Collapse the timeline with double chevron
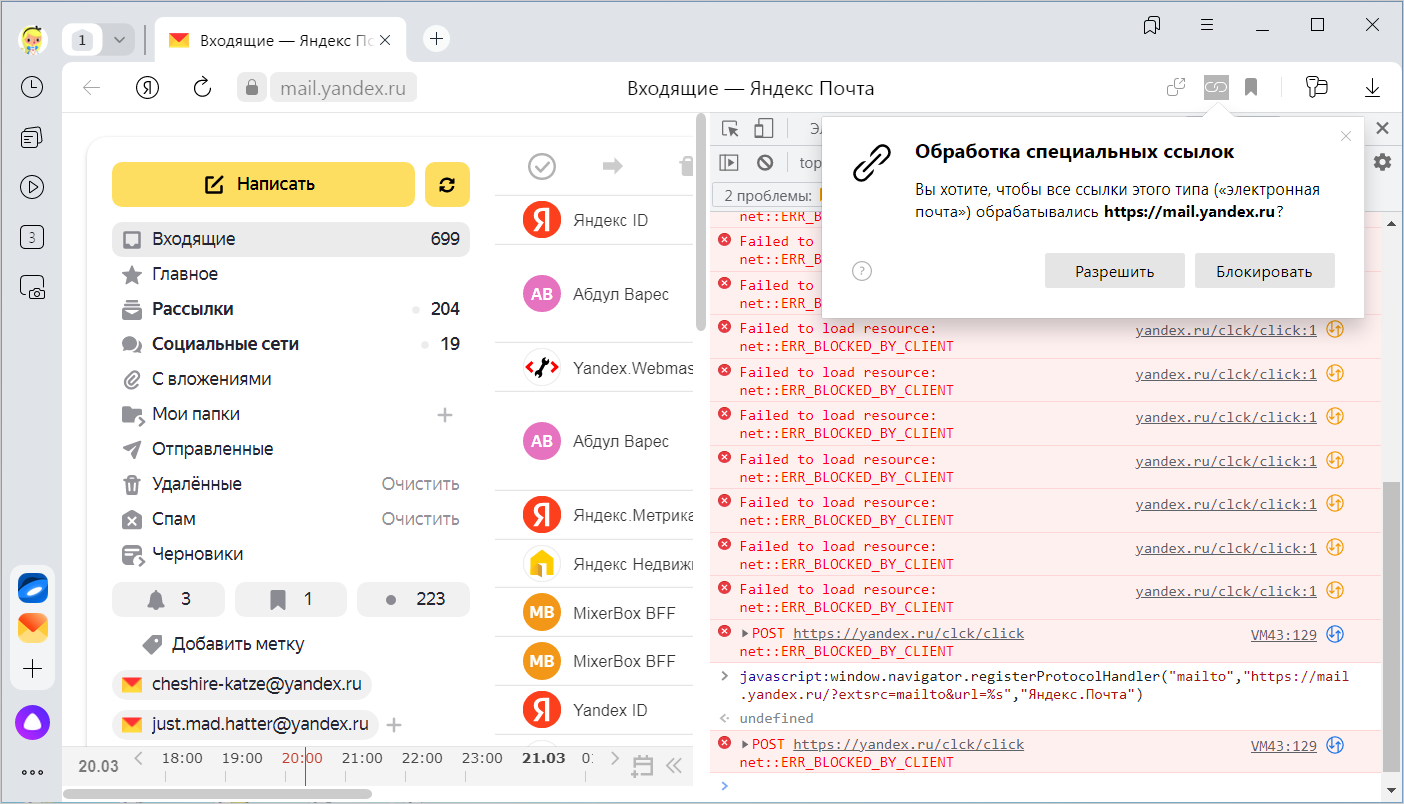1404x804 pixels. click(674, 766)
